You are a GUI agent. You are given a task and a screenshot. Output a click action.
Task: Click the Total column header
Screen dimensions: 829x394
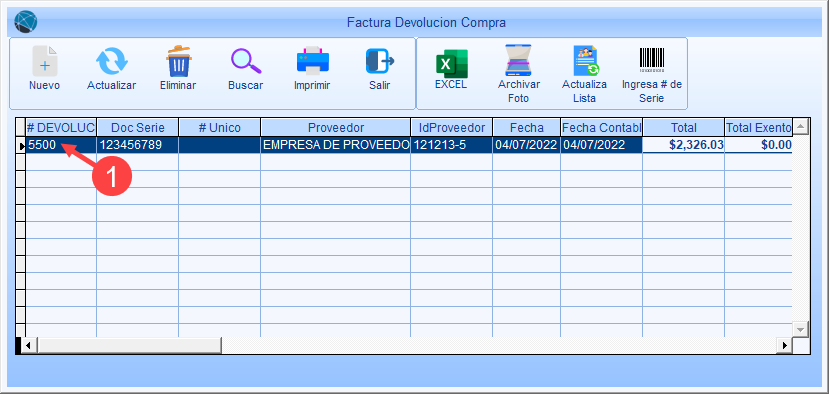[x=684, y=127]
